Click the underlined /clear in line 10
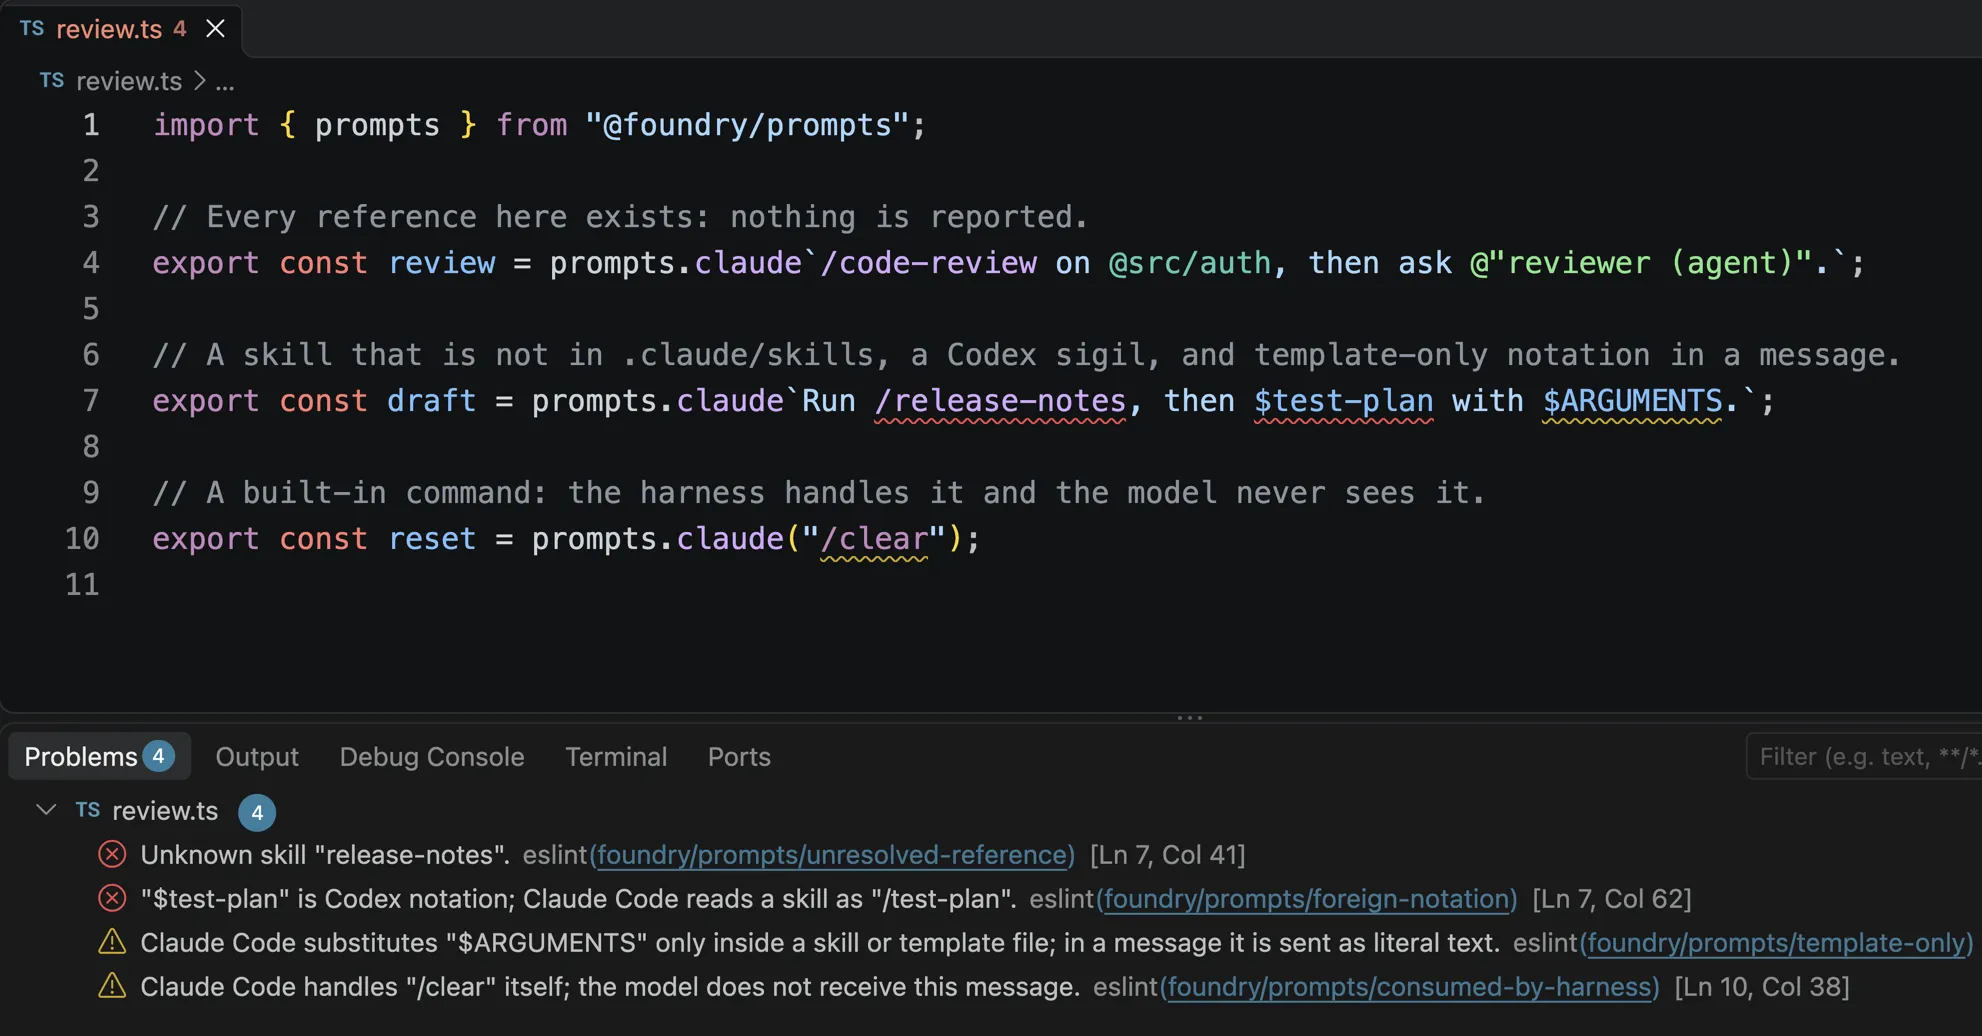Viewport: 1982px width, 1036px height. (x=874, y=539)
